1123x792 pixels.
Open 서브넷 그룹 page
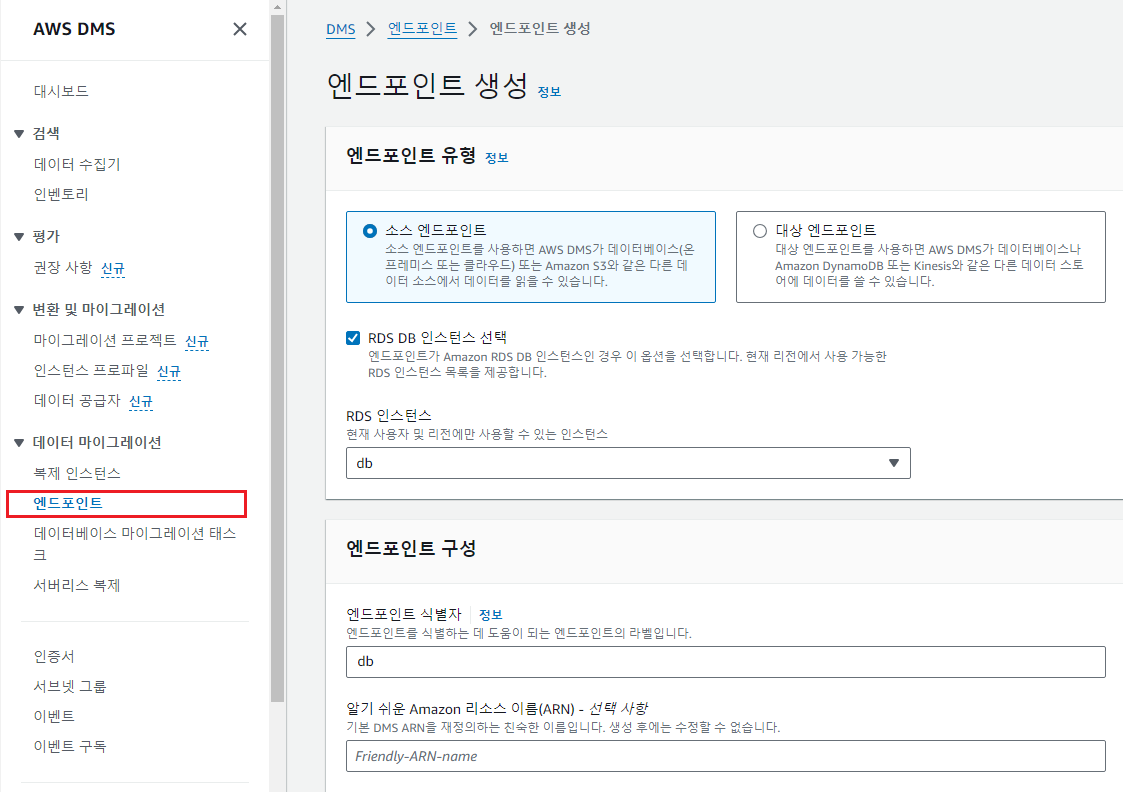pos(69,686)
